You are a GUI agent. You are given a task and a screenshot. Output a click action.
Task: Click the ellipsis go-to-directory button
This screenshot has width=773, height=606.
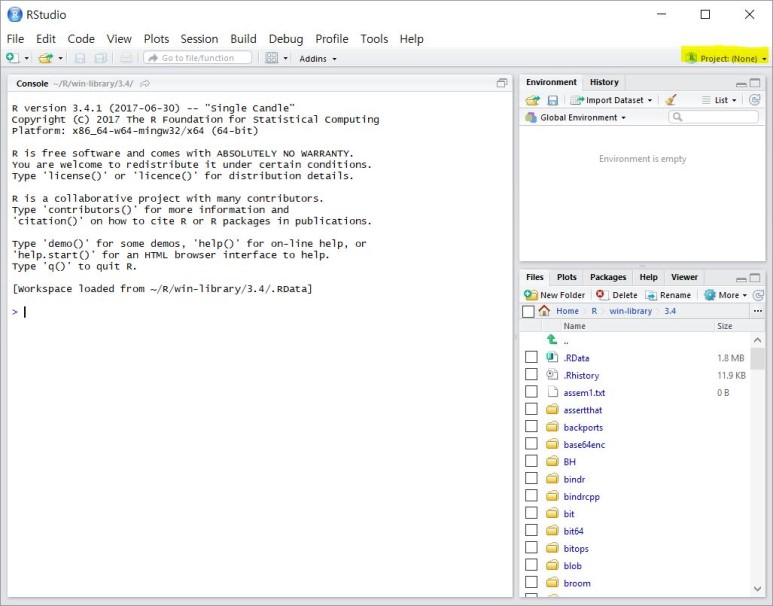758,311
